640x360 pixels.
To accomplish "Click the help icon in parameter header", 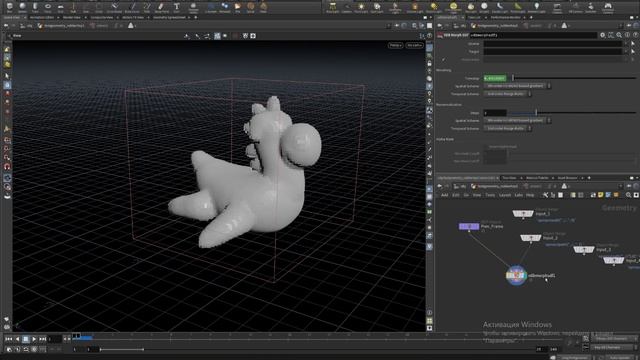I will click(635, 35).
